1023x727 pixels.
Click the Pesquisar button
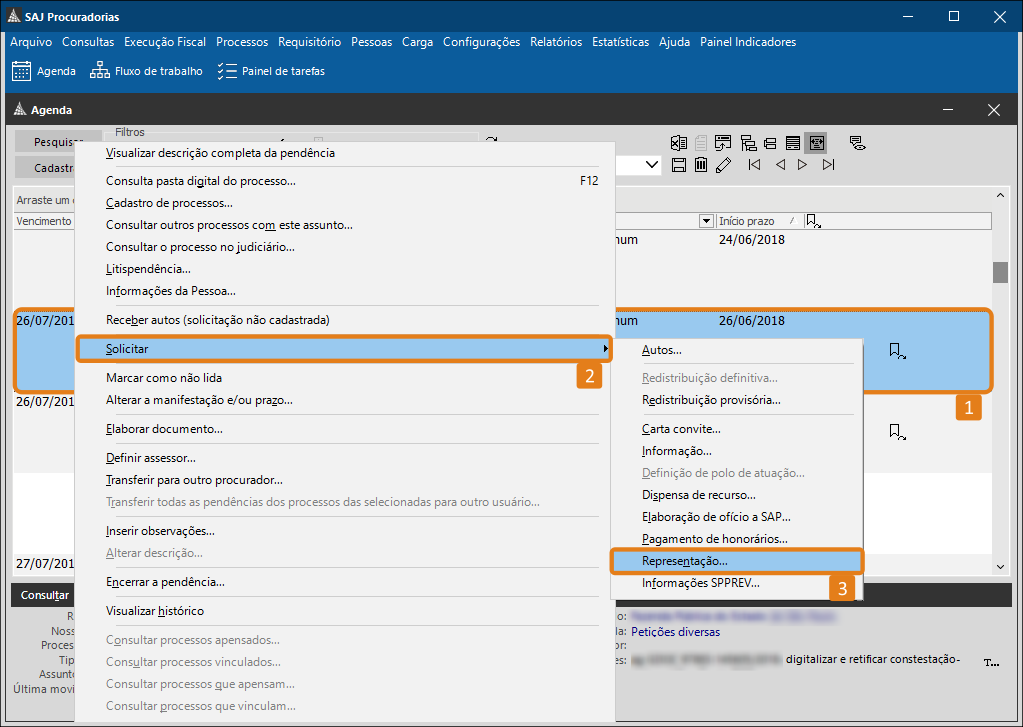(x=58, y=142)
